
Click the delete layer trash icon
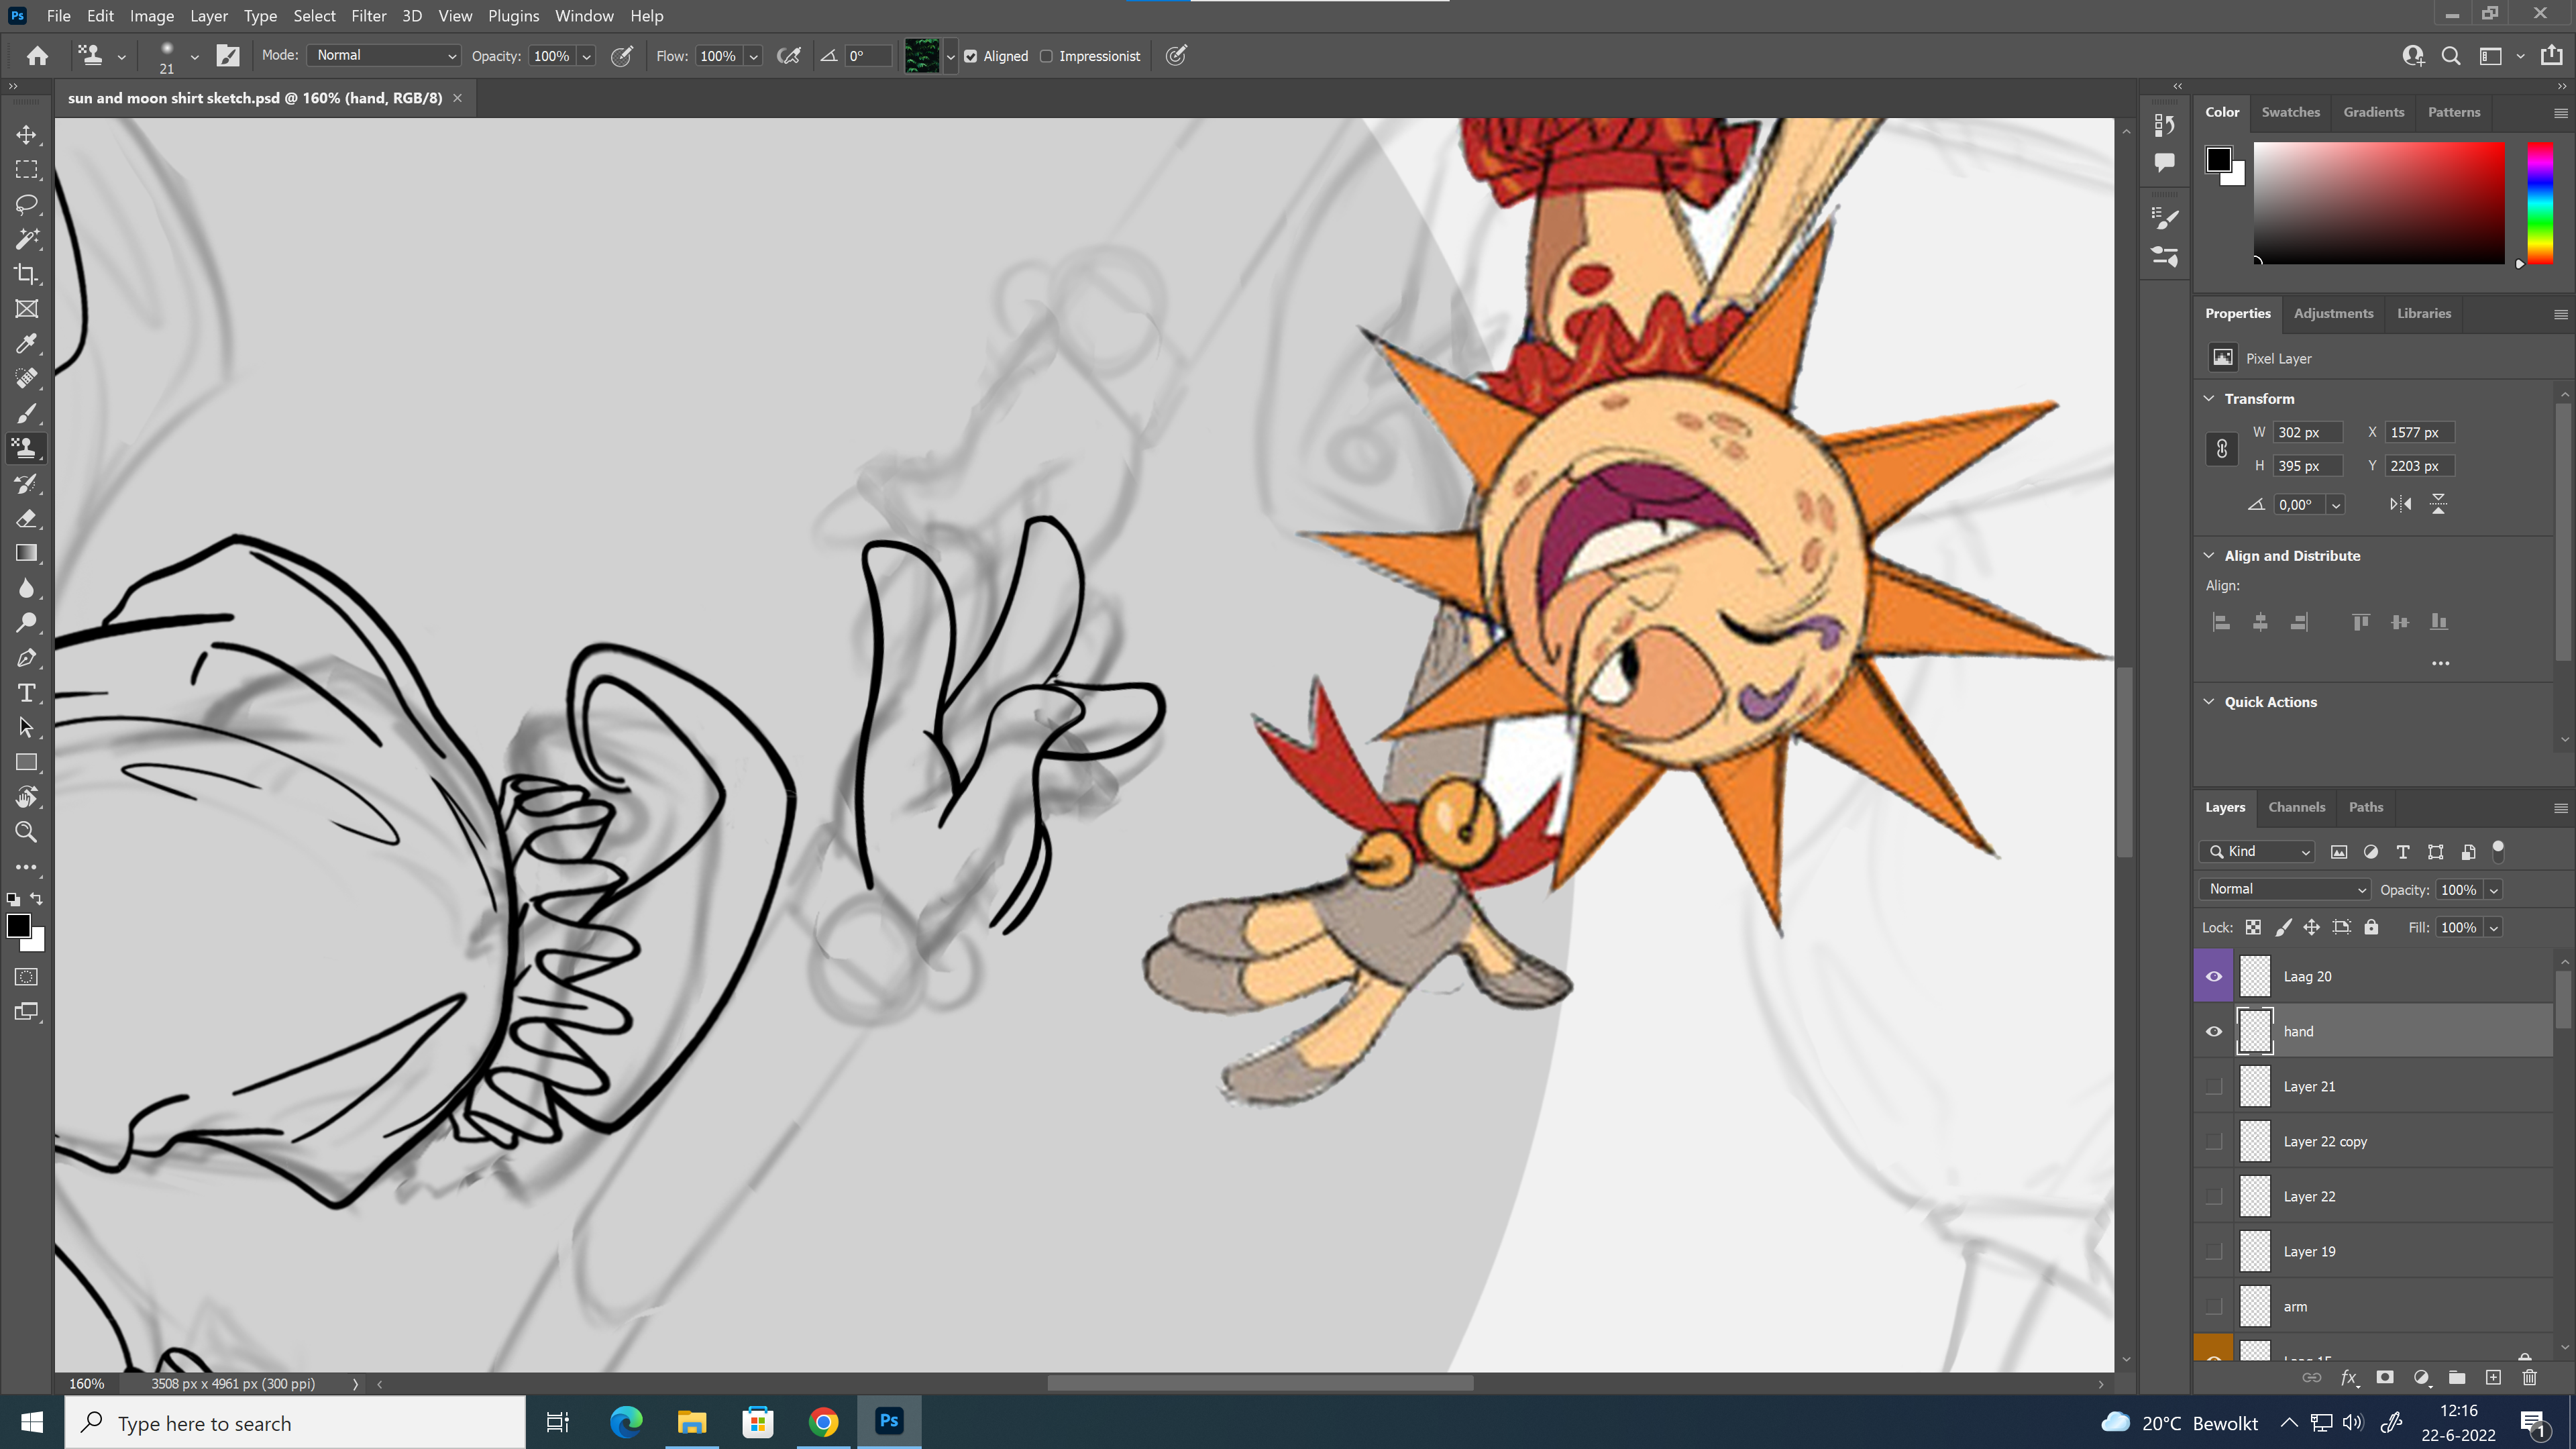point(2529,1377)
